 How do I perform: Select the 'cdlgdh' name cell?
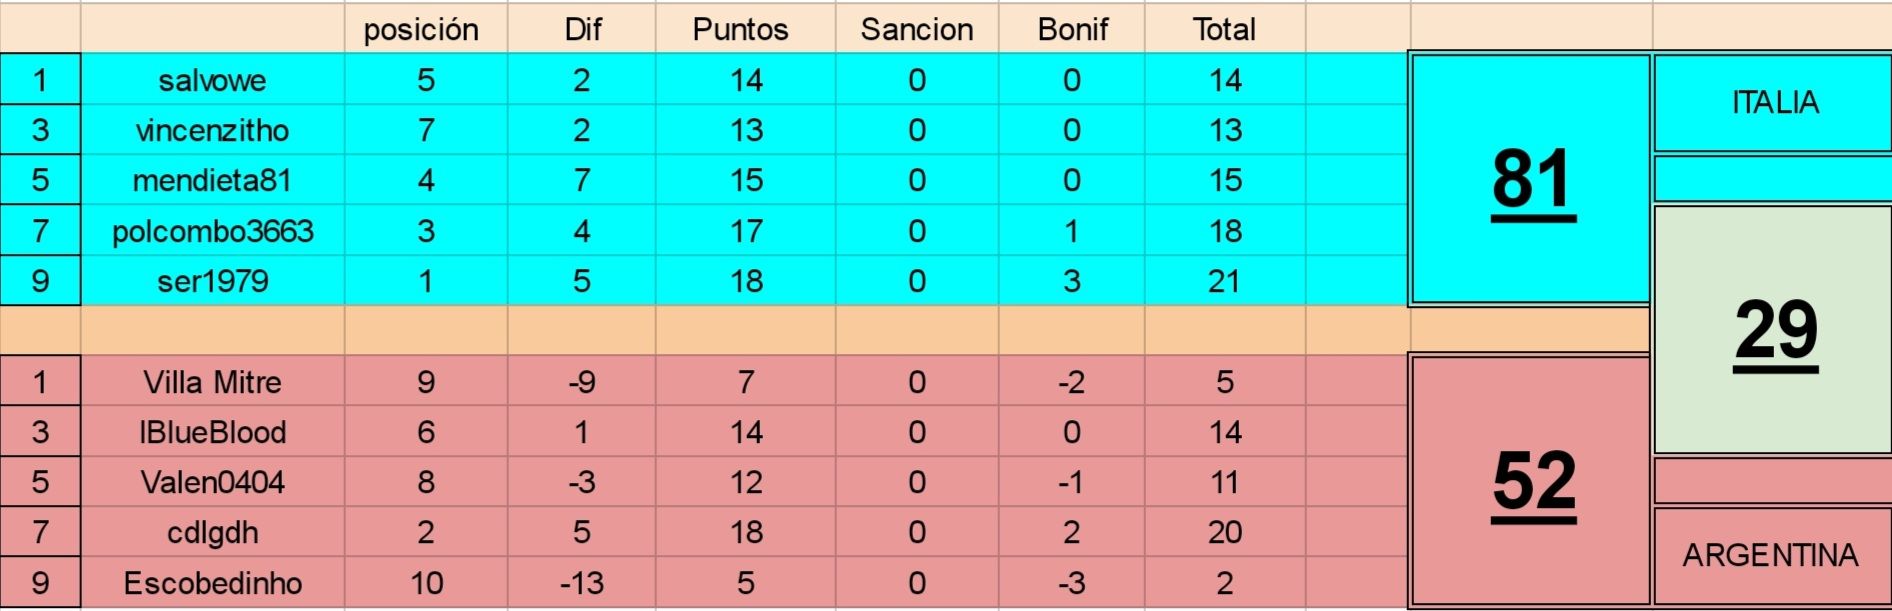213,532
